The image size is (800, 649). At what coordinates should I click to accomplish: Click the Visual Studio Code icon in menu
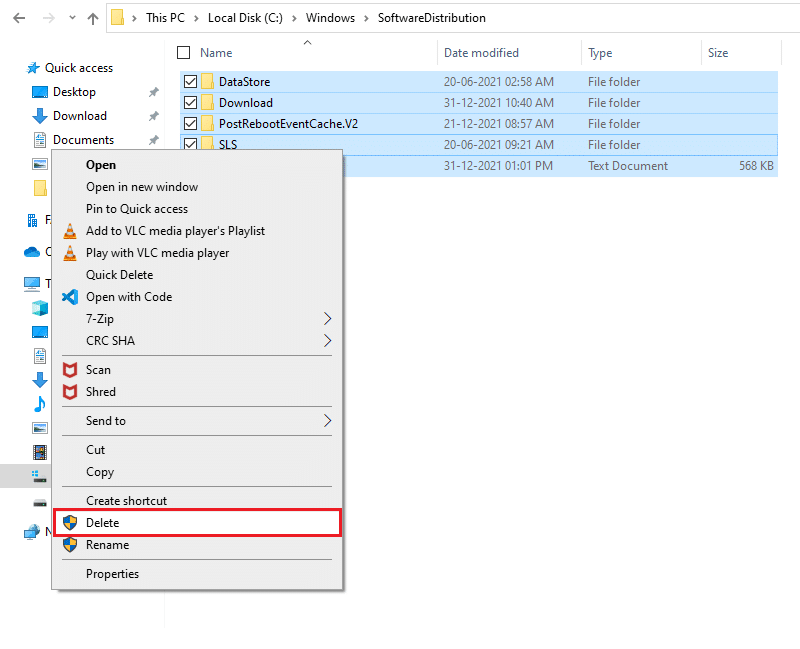click(x=69, y=297)
